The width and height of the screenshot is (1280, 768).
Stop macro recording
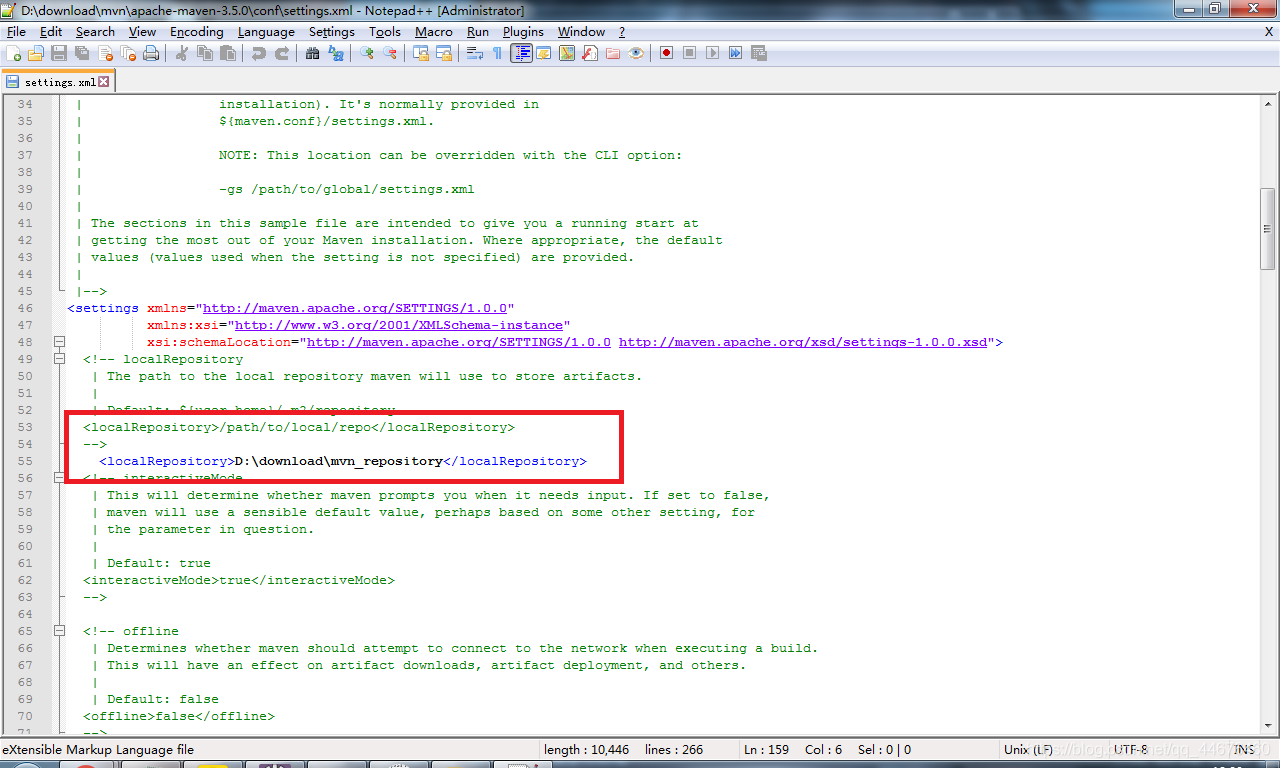689,53
